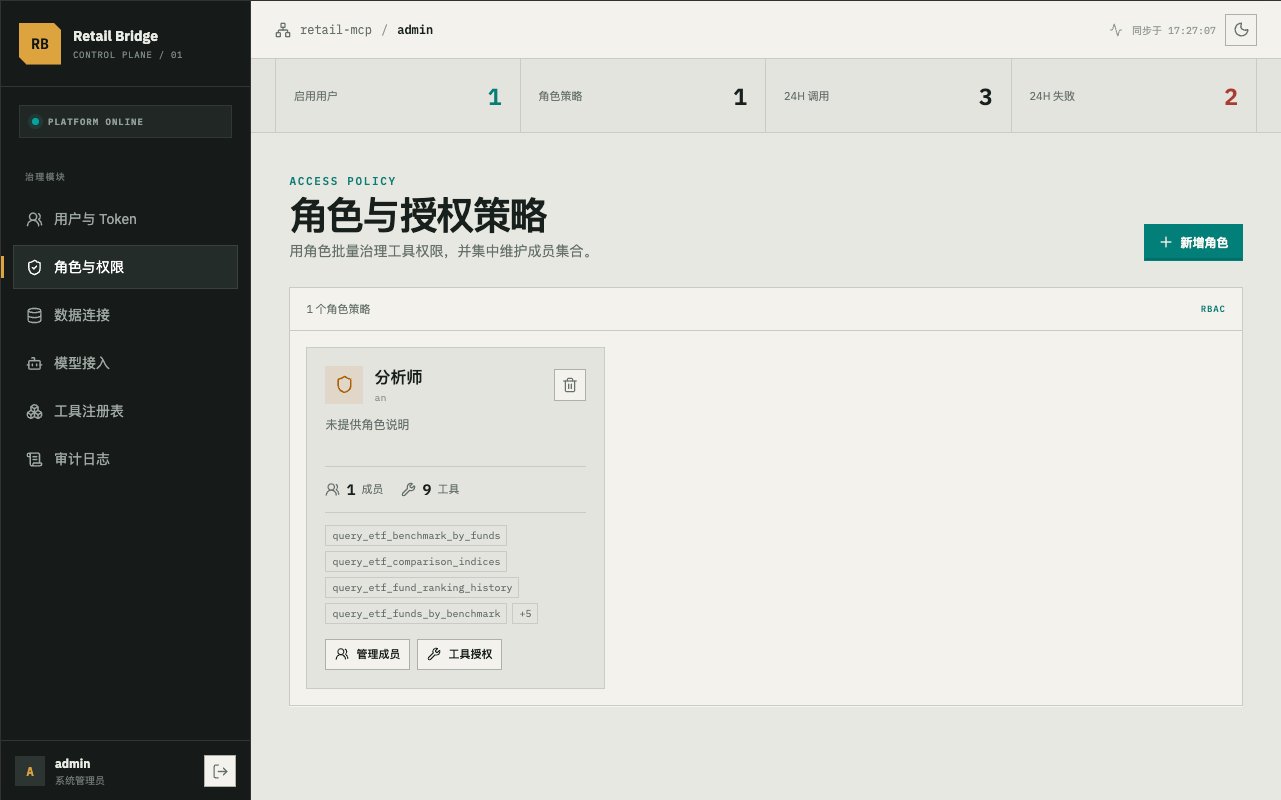Open 模型接入 page
Viewport: 1281px width, 800px height.
pyautogui.click(x=125, y=363)
